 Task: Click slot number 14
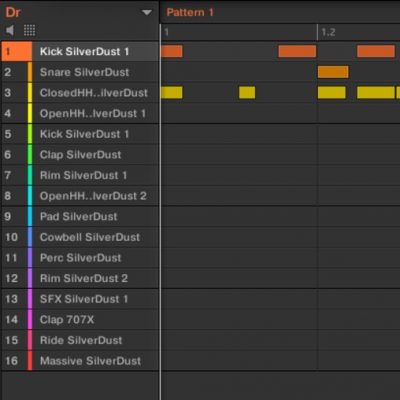(11, 320)
